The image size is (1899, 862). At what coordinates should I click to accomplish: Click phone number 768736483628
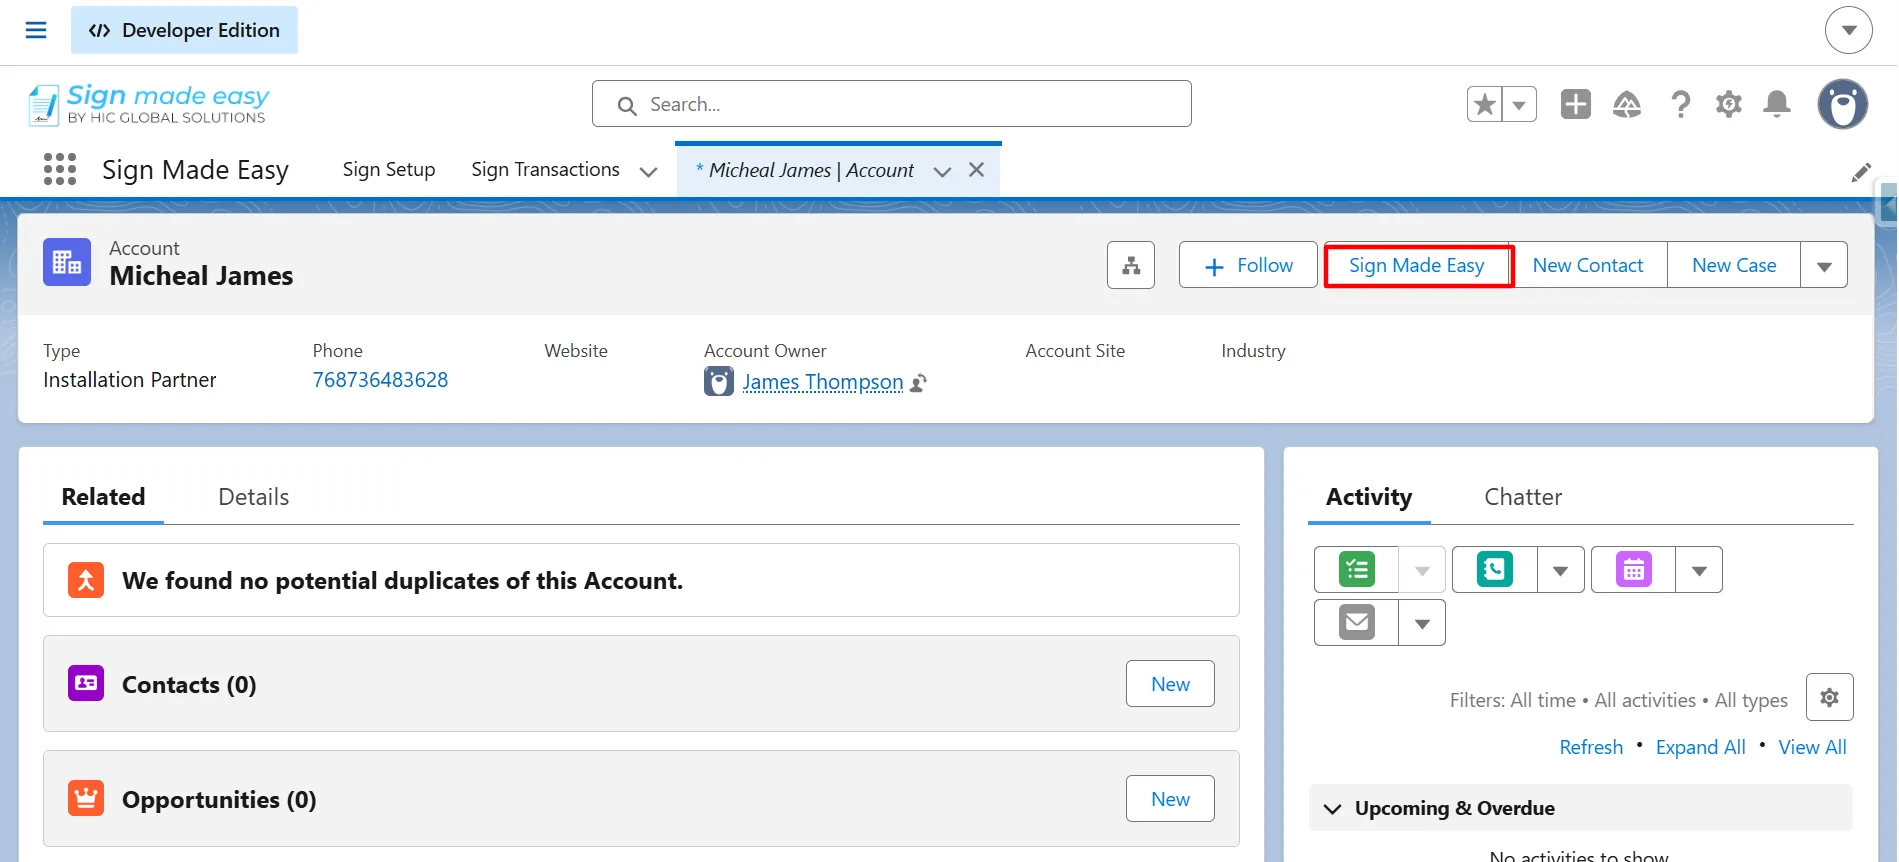[x=380, y=380]
